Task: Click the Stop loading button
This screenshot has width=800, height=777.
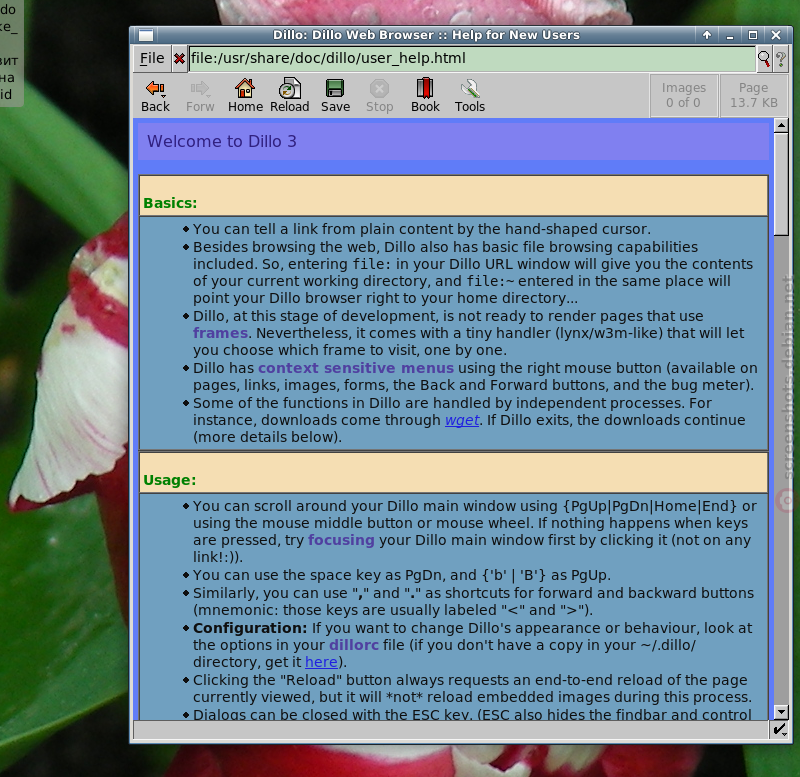Action: [x=380, y=96]
